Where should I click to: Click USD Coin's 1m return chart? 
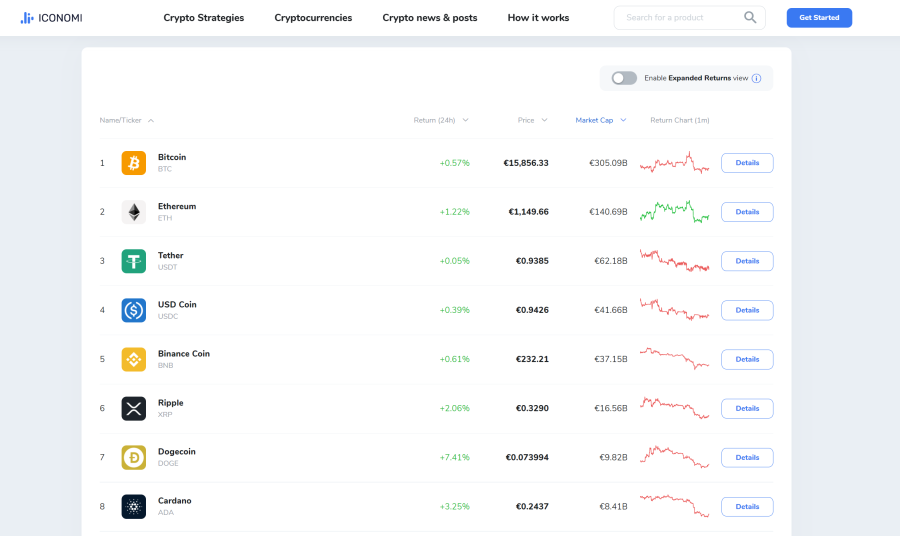tap(674, 310)
